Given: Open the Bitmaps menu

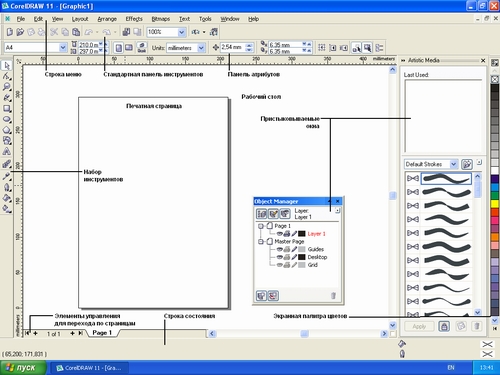Looking at the screenshot, I should (161, 19).
